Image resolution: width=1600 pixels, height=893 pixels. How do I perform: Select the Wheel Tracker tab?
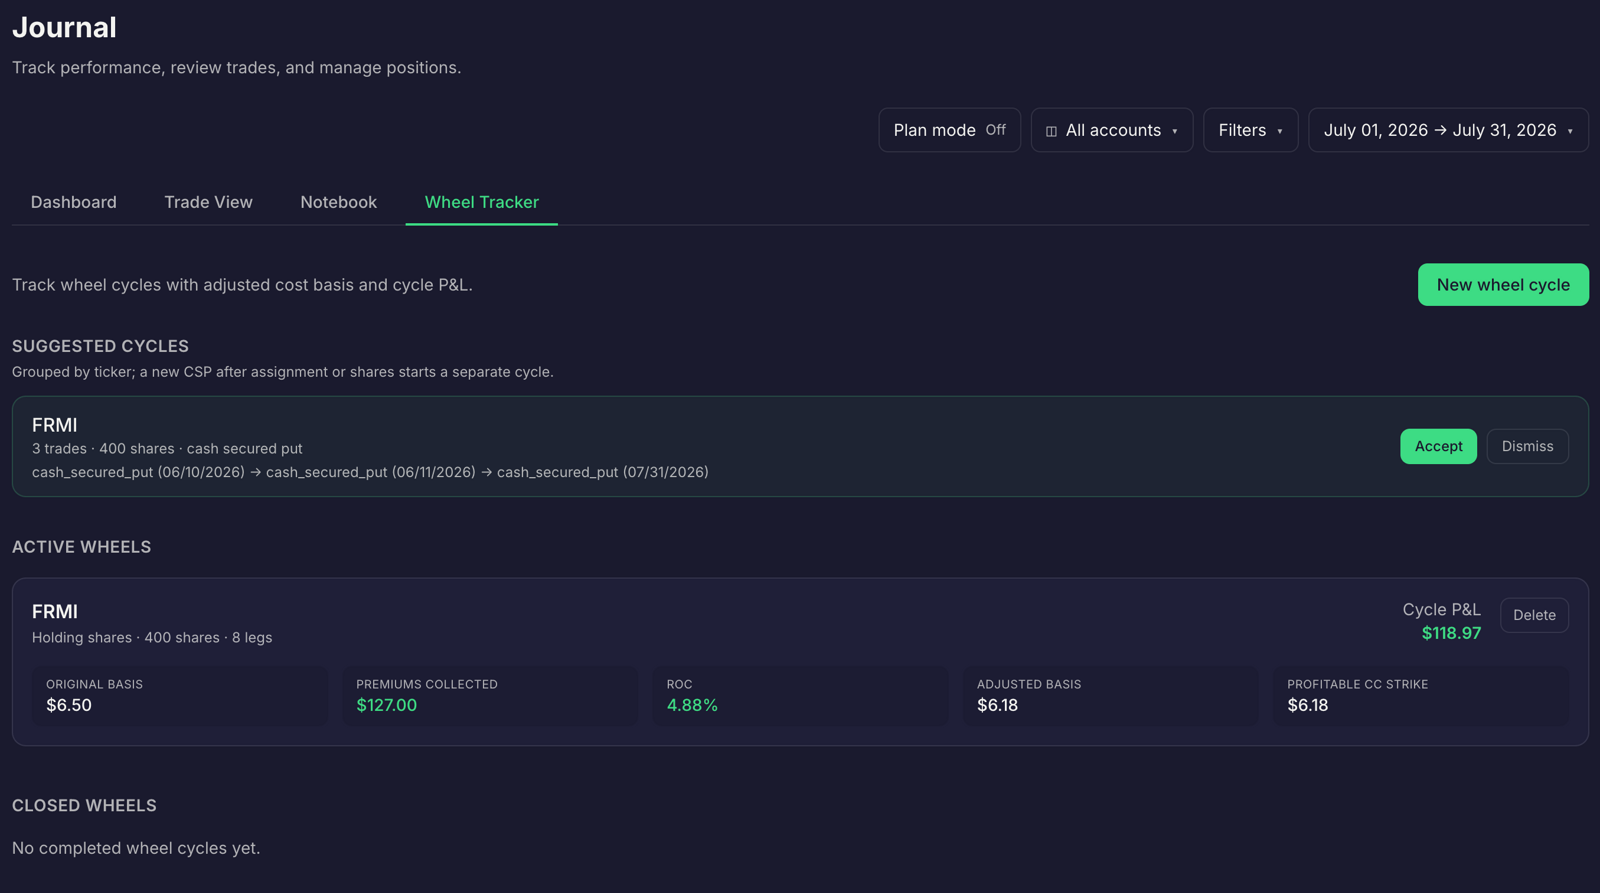482,202
